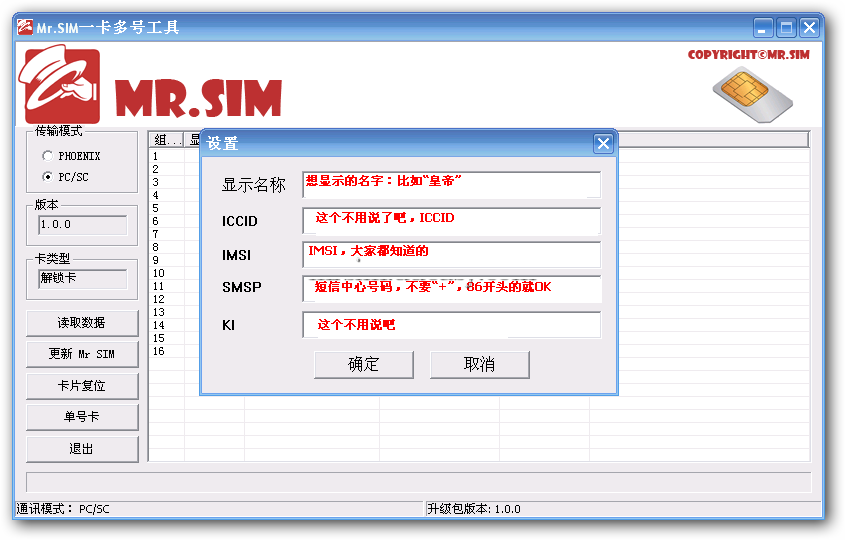Select row 1 in the group list

(155, 156)
